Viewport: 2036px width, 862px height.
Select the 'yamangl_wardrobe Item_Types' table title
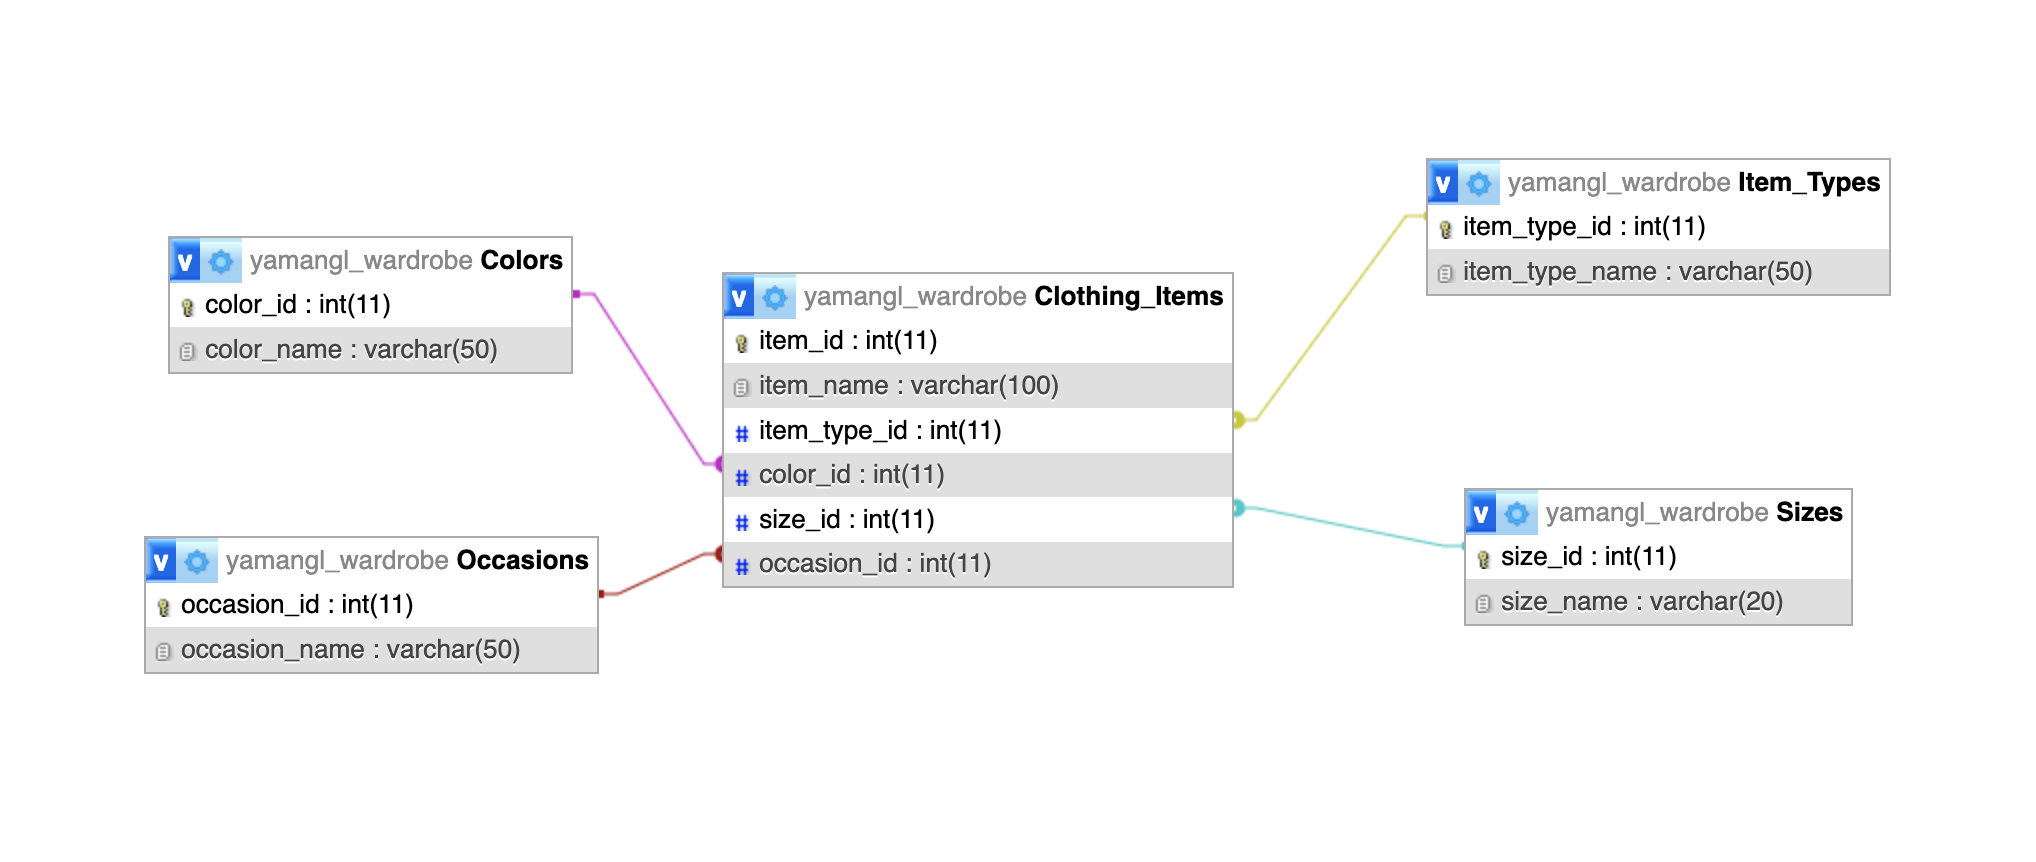tap(1694, 182)
